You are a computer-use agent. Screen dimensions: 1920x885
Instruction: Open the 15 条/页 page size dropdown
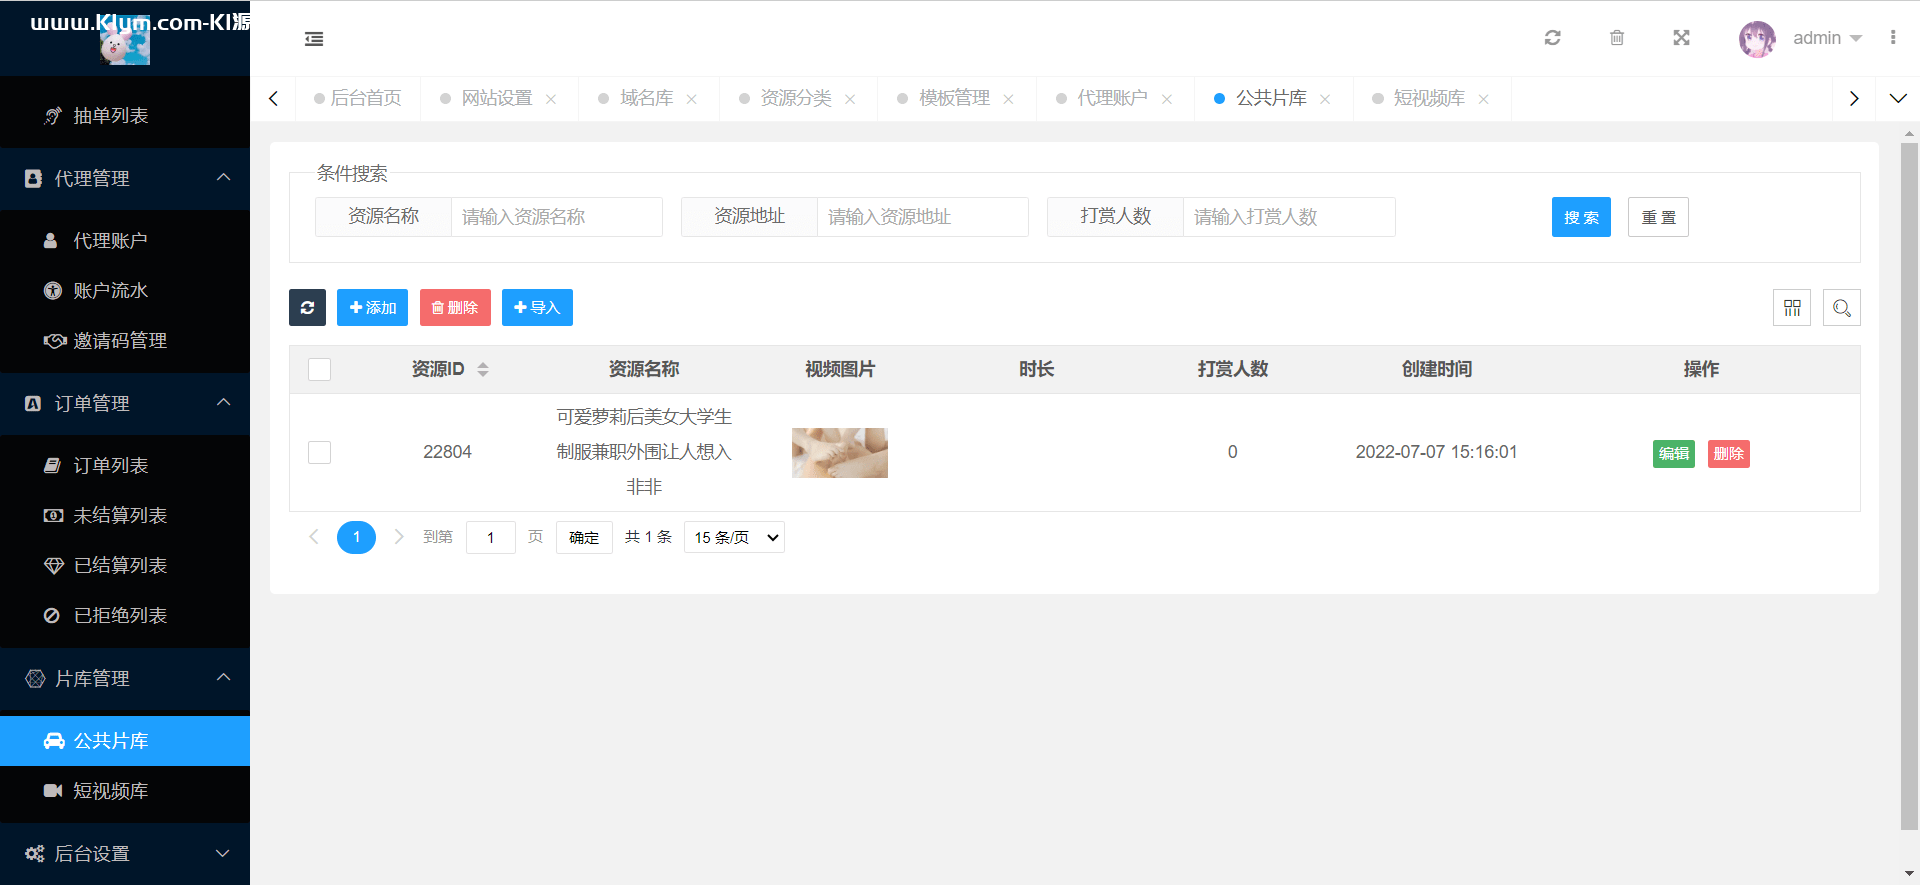click(734, 538)
